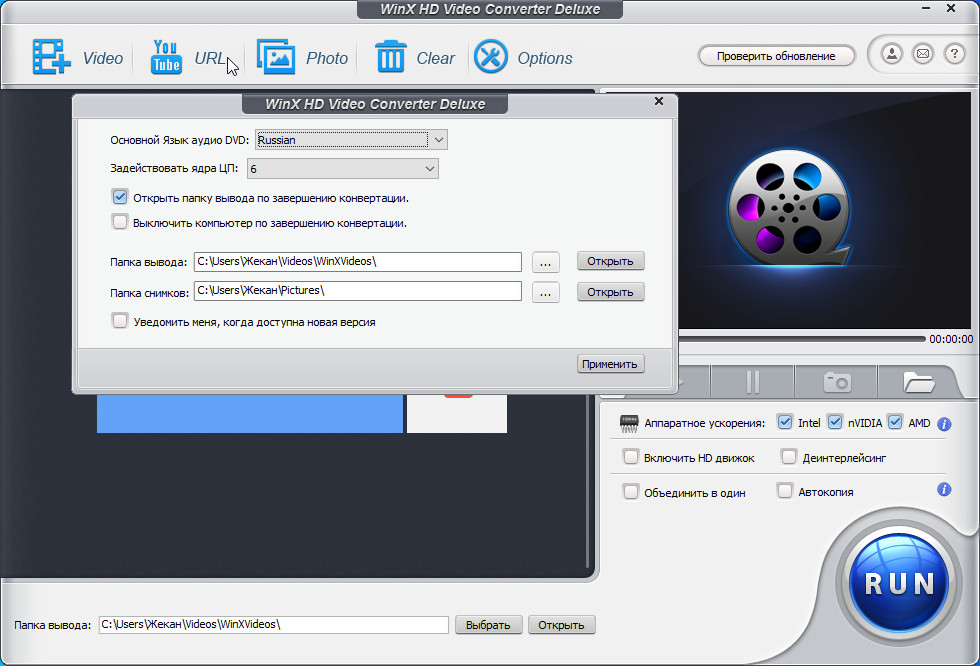Click the file list vertical scrollbar
This screenshot has height=666, width=980.
pyautogui.click(x=588, y=480)
